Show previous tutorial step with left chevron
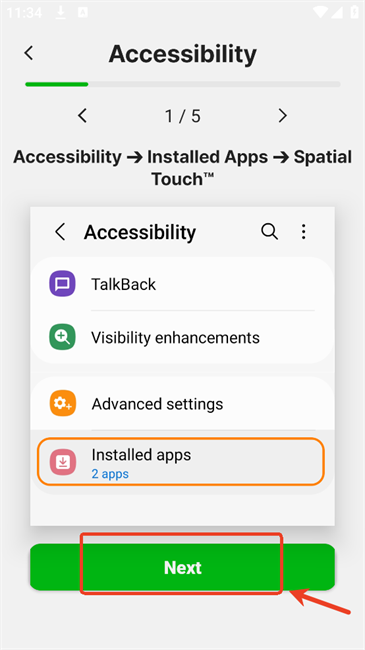365x650 pixels. click(x=83, y=115)
